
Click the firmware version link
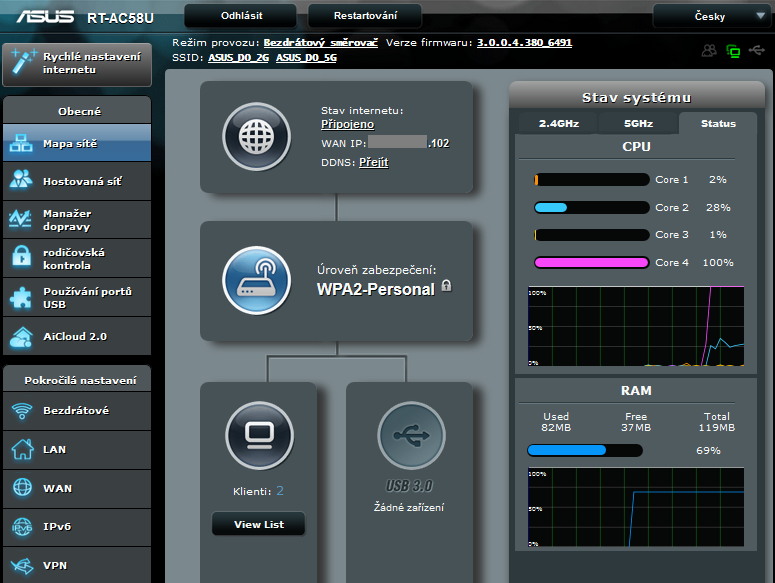click(x=524, y=43)
